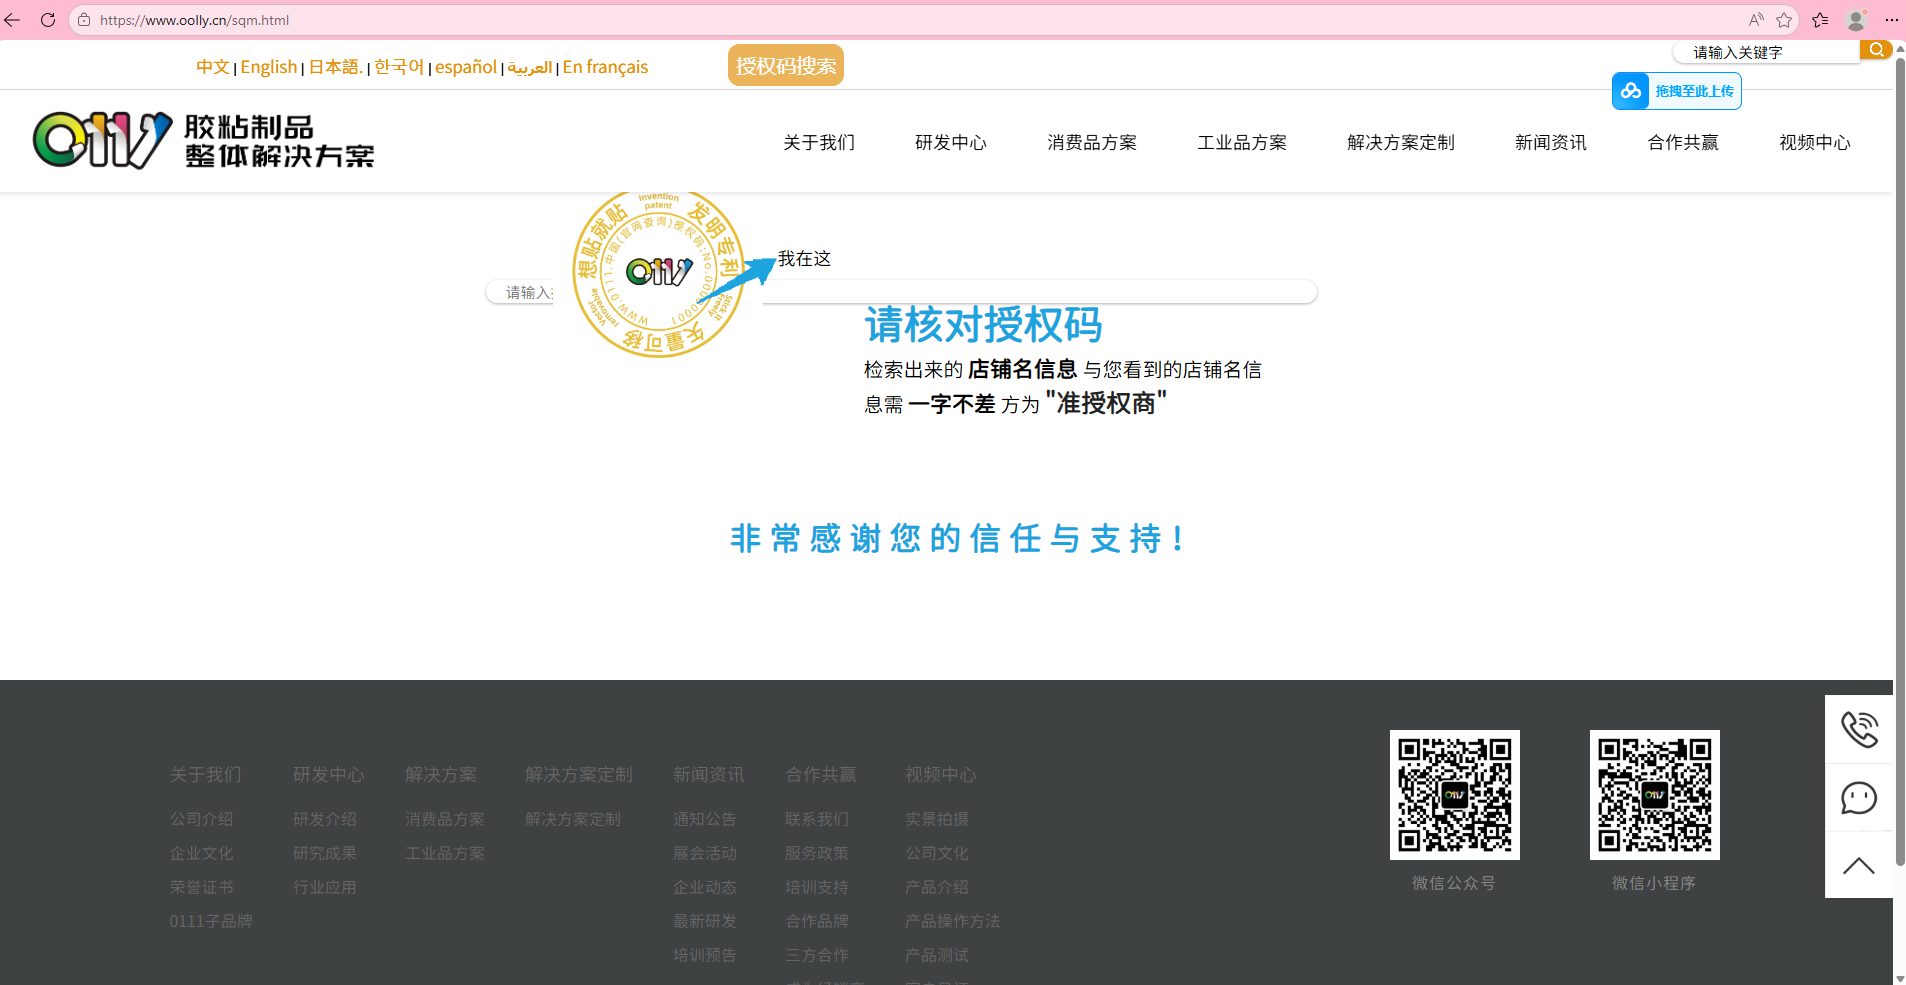The image size is (1906, 985).
Task: Switch language to English
Action: (269, 67)
